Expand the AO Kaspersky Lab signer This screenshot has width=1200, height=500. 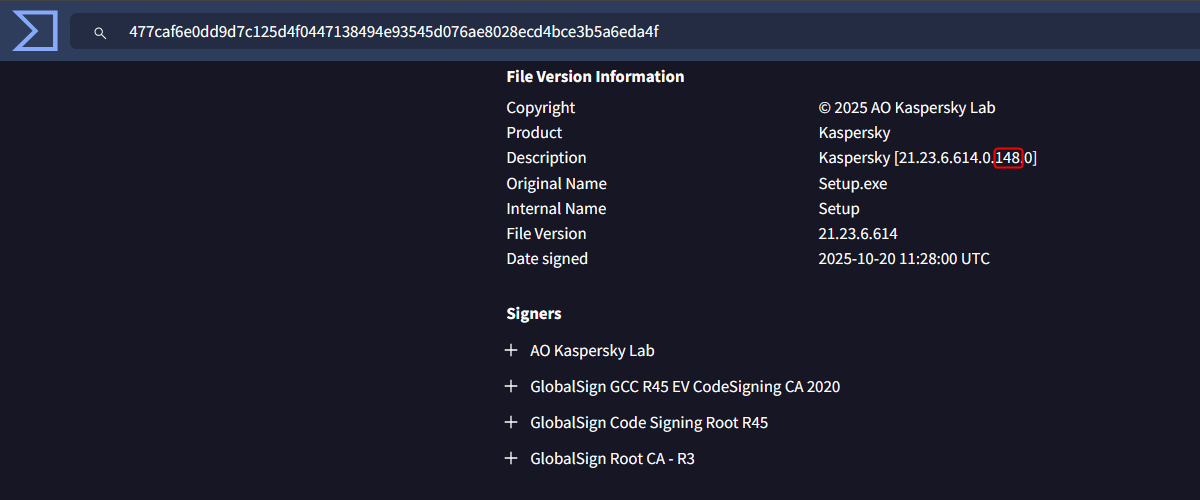click(x=511, y=350)
